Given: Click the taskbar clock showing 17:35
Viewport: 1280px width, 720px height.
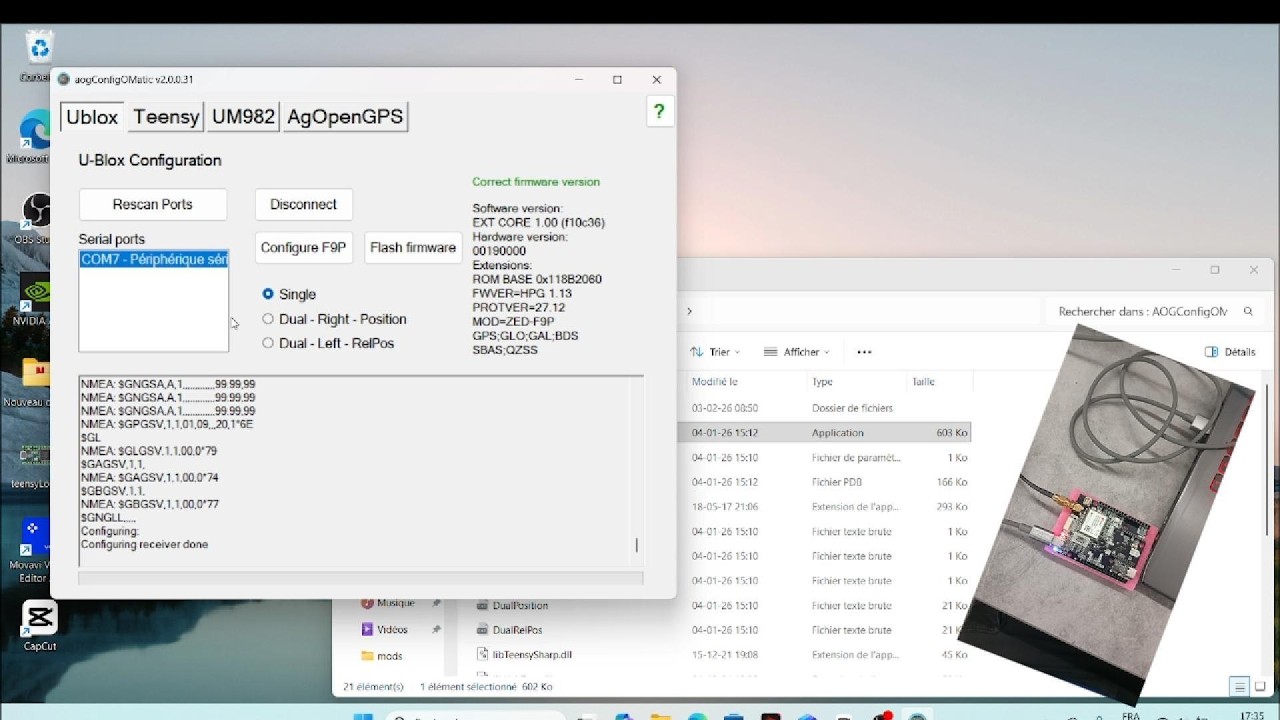Looking at the screenshot, I should 1250,716.
